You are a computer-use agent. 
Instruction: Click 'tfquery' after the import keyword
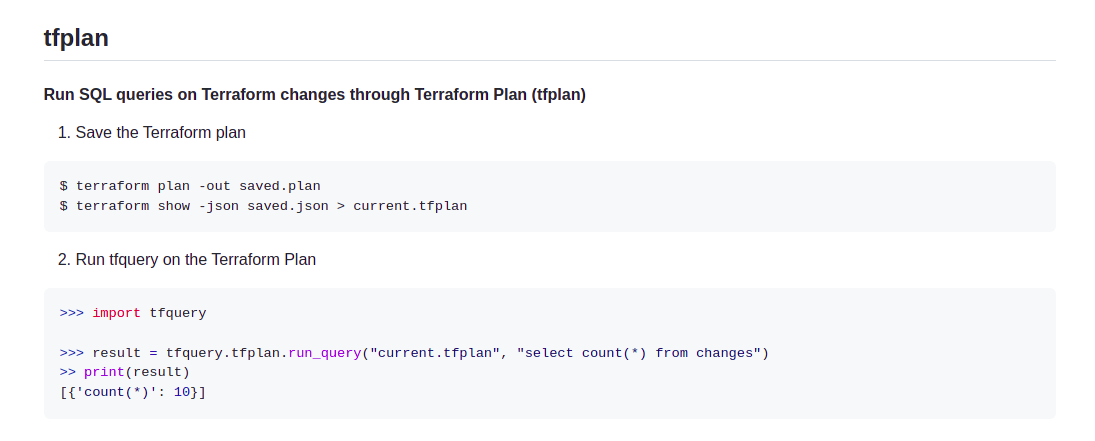pos(178,313)
